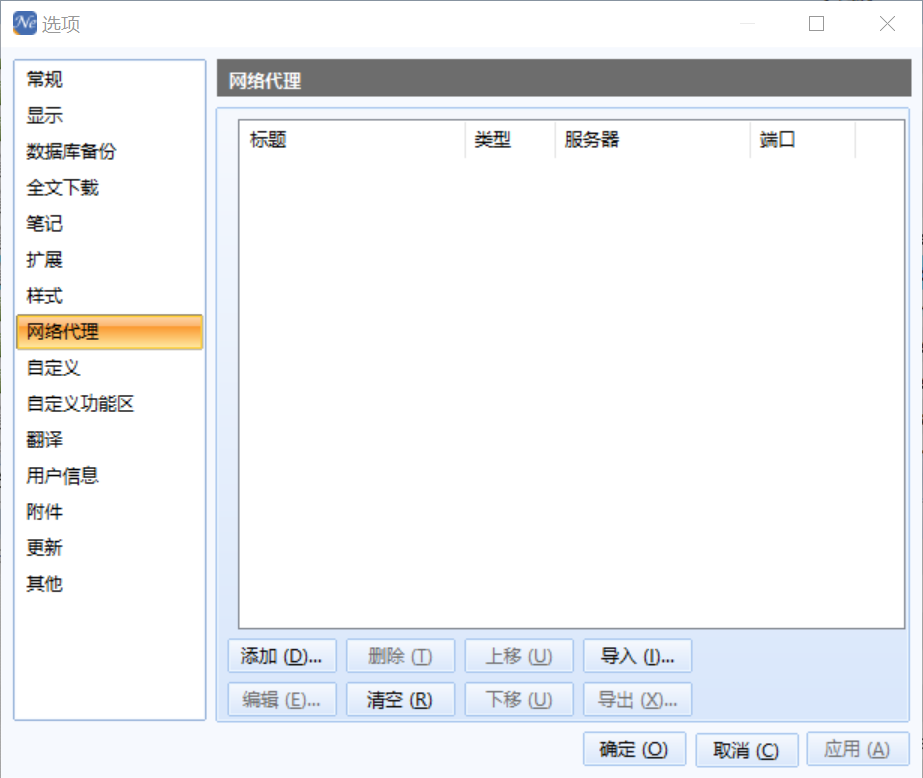Open 更新 settings in sidebar
Screen dimensions: 923x778
pyautogui.click(x=45, y=548)
